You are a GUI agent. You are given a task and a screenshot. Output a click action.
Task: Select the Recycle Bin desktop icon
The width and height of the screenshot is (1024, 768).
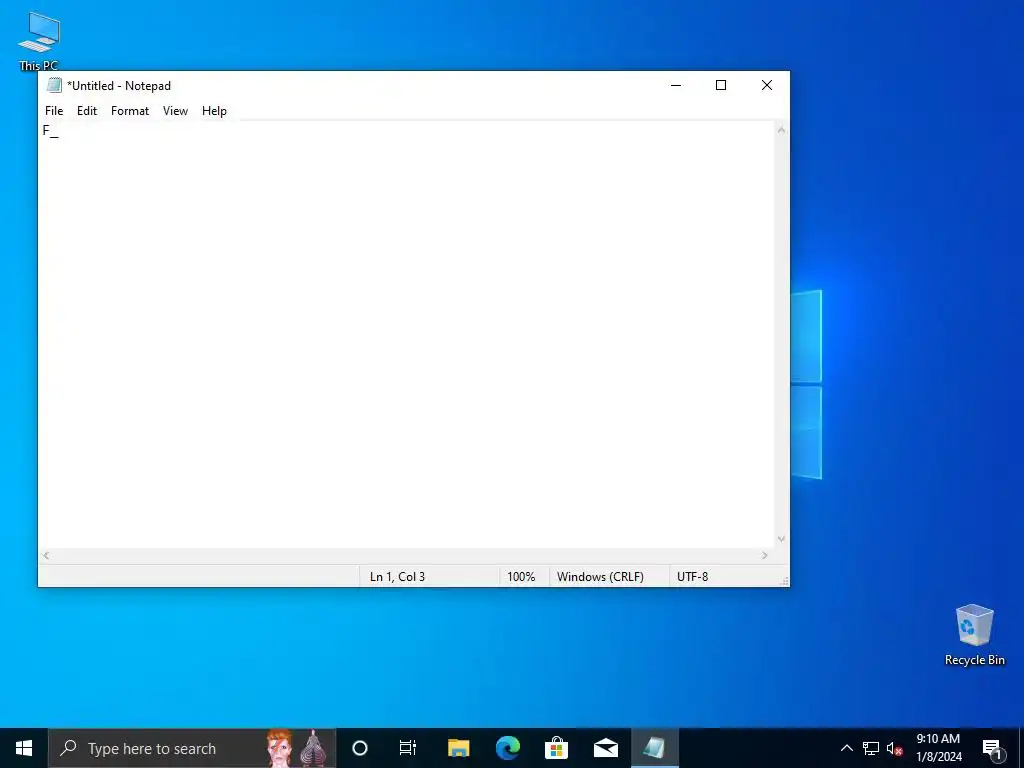coord(974,635)
